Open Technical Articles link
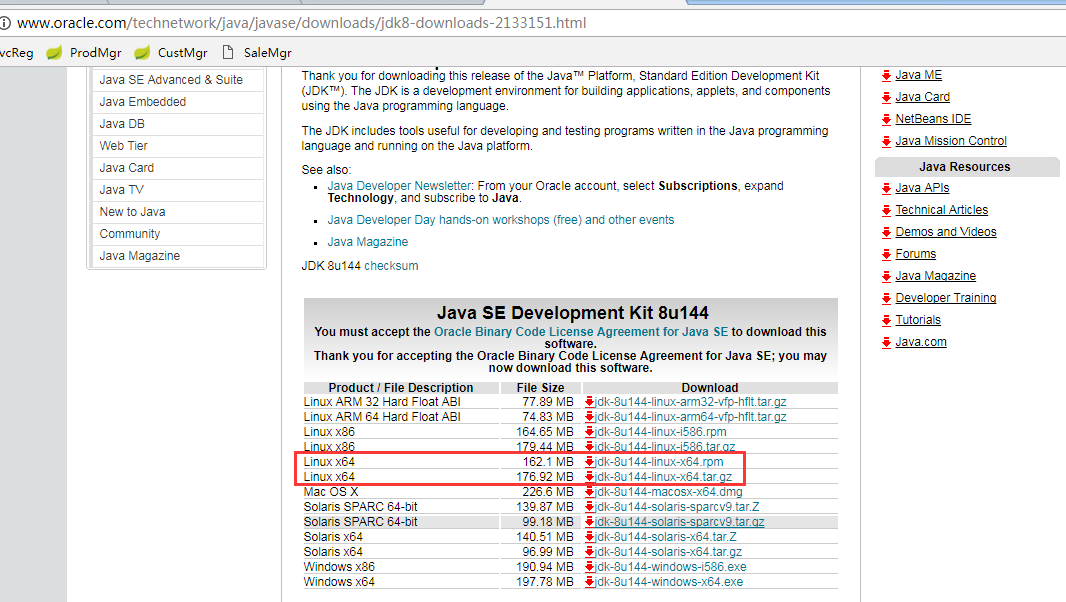This screenshot has height=602, width=1066. 942,210
